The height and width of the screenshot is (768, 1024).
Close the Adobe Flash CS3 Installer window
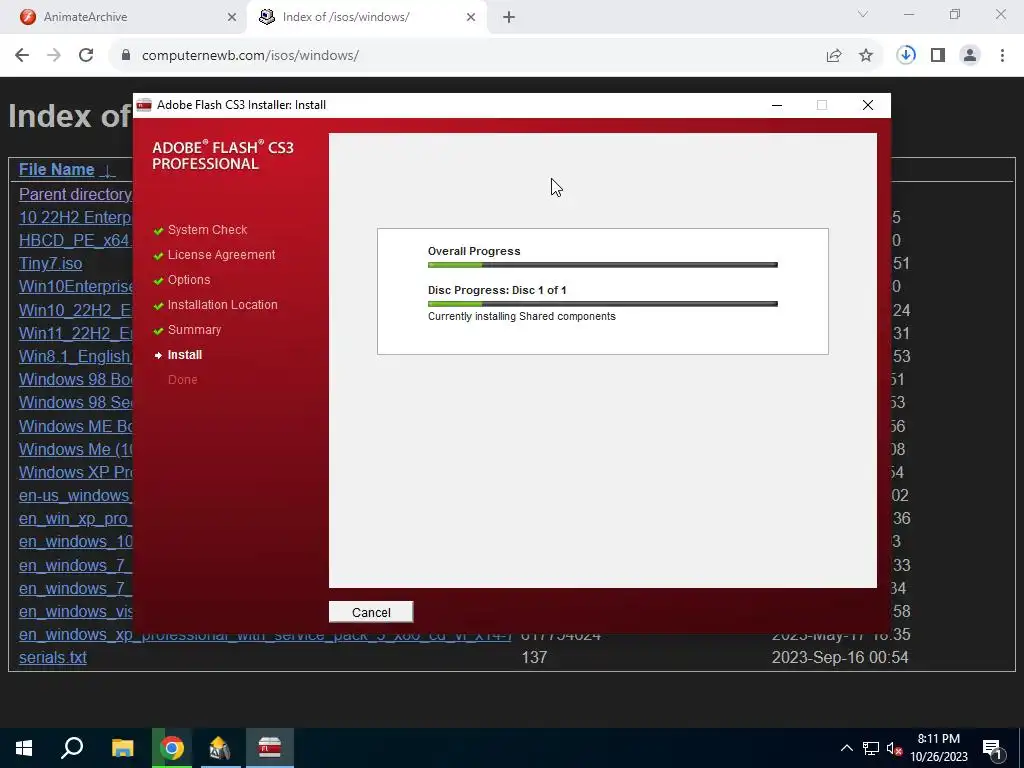867,105
